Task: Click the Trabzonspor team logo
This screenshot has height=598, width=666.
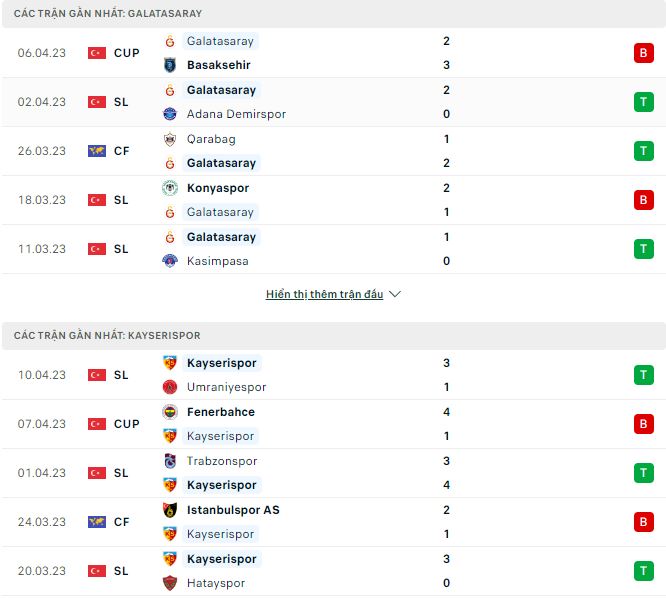Action: [x=169, y=461]
